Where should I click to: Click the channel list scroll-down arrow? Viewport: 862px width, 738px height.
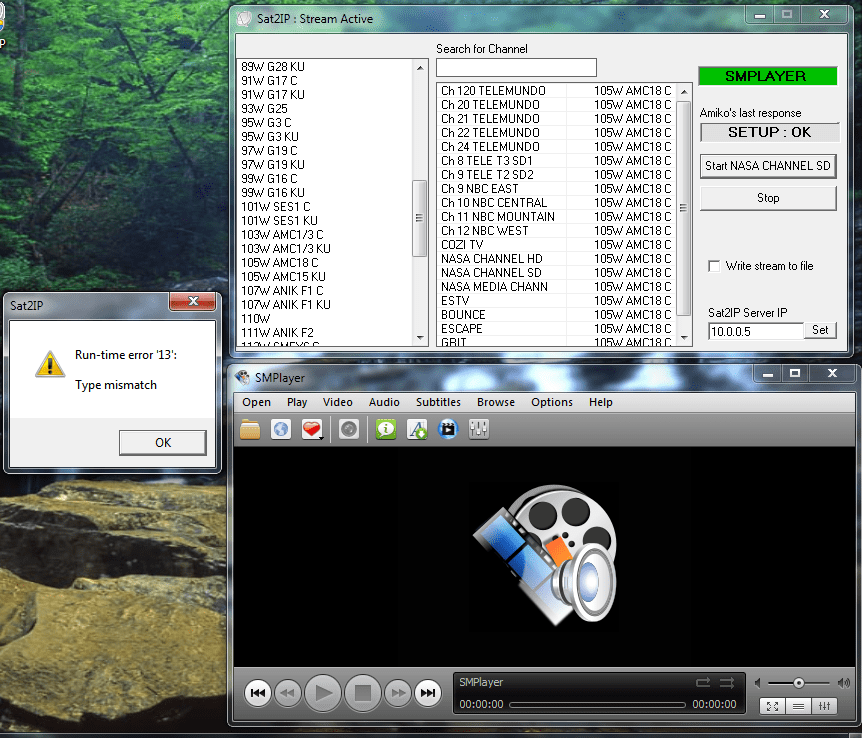[x=684, y=338]
